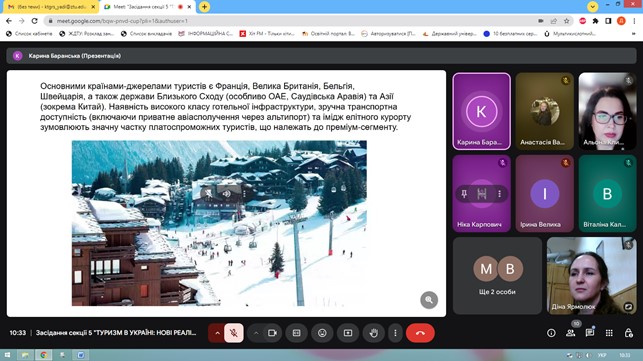Click the magnifier zoom icon on presentation
The image size is (643, 361).
(x=429, y=300)
